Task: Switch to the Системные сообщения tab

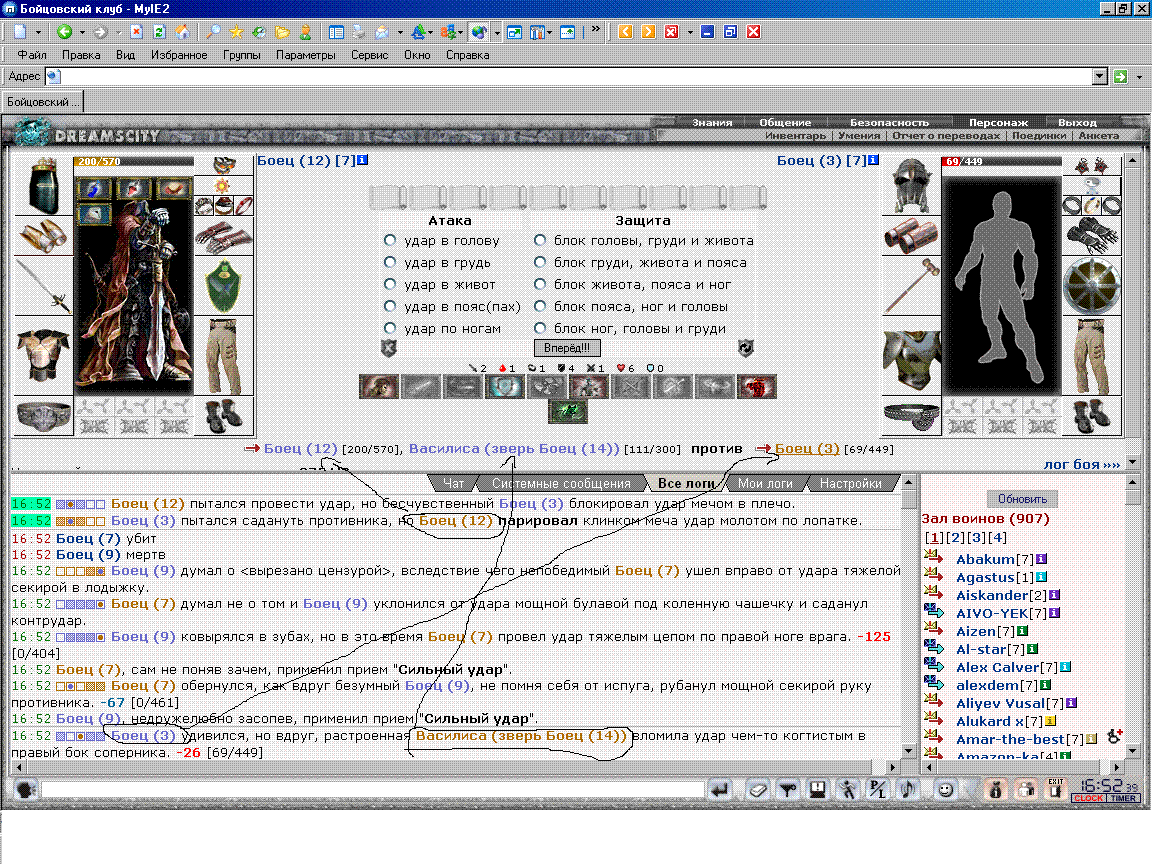Action: coord(561,483)
